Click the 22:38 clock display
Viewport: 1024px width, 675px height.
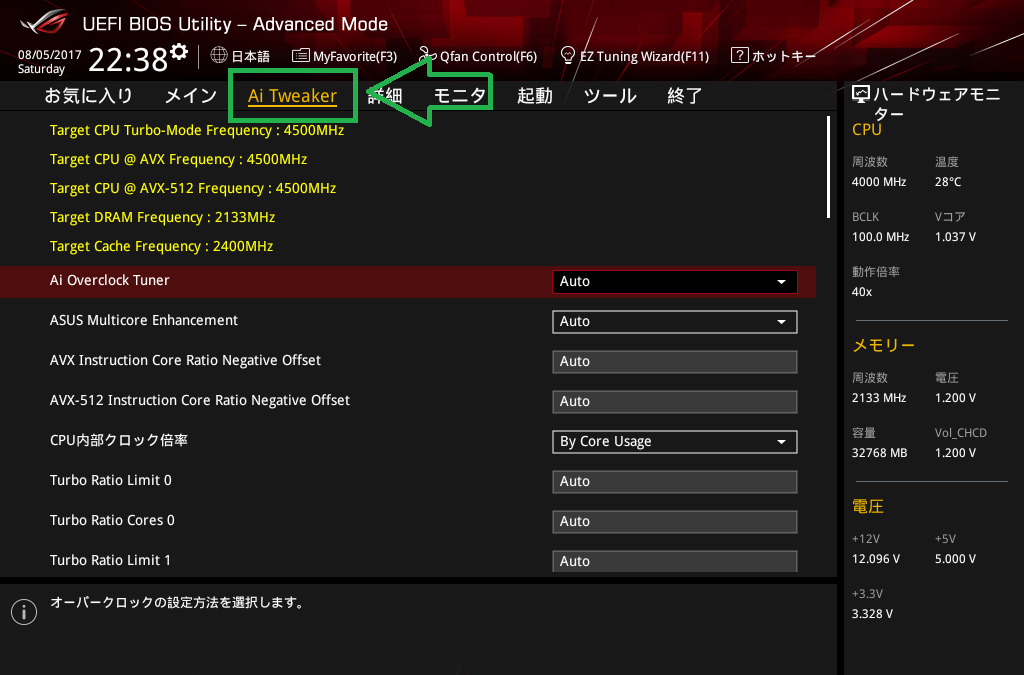coord(129,60)
